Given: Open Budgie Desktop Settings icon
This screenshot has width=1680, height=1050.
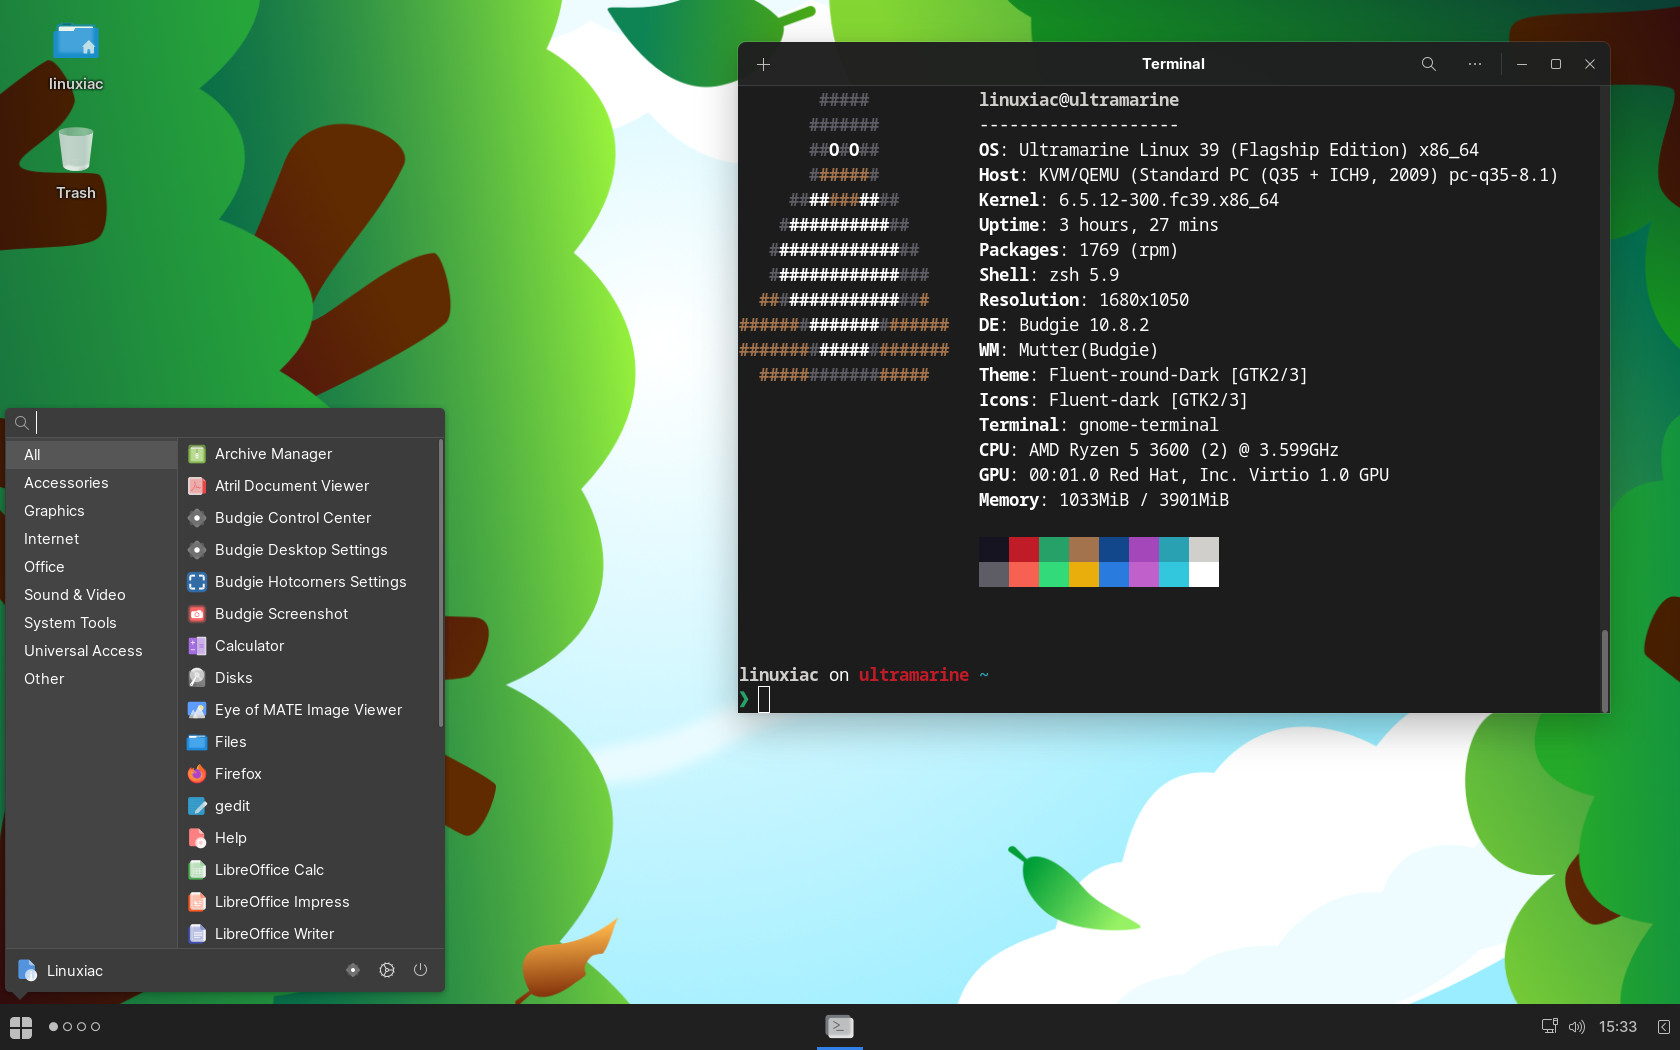Looking at the screenshot, I should click(x=197, y=550).
